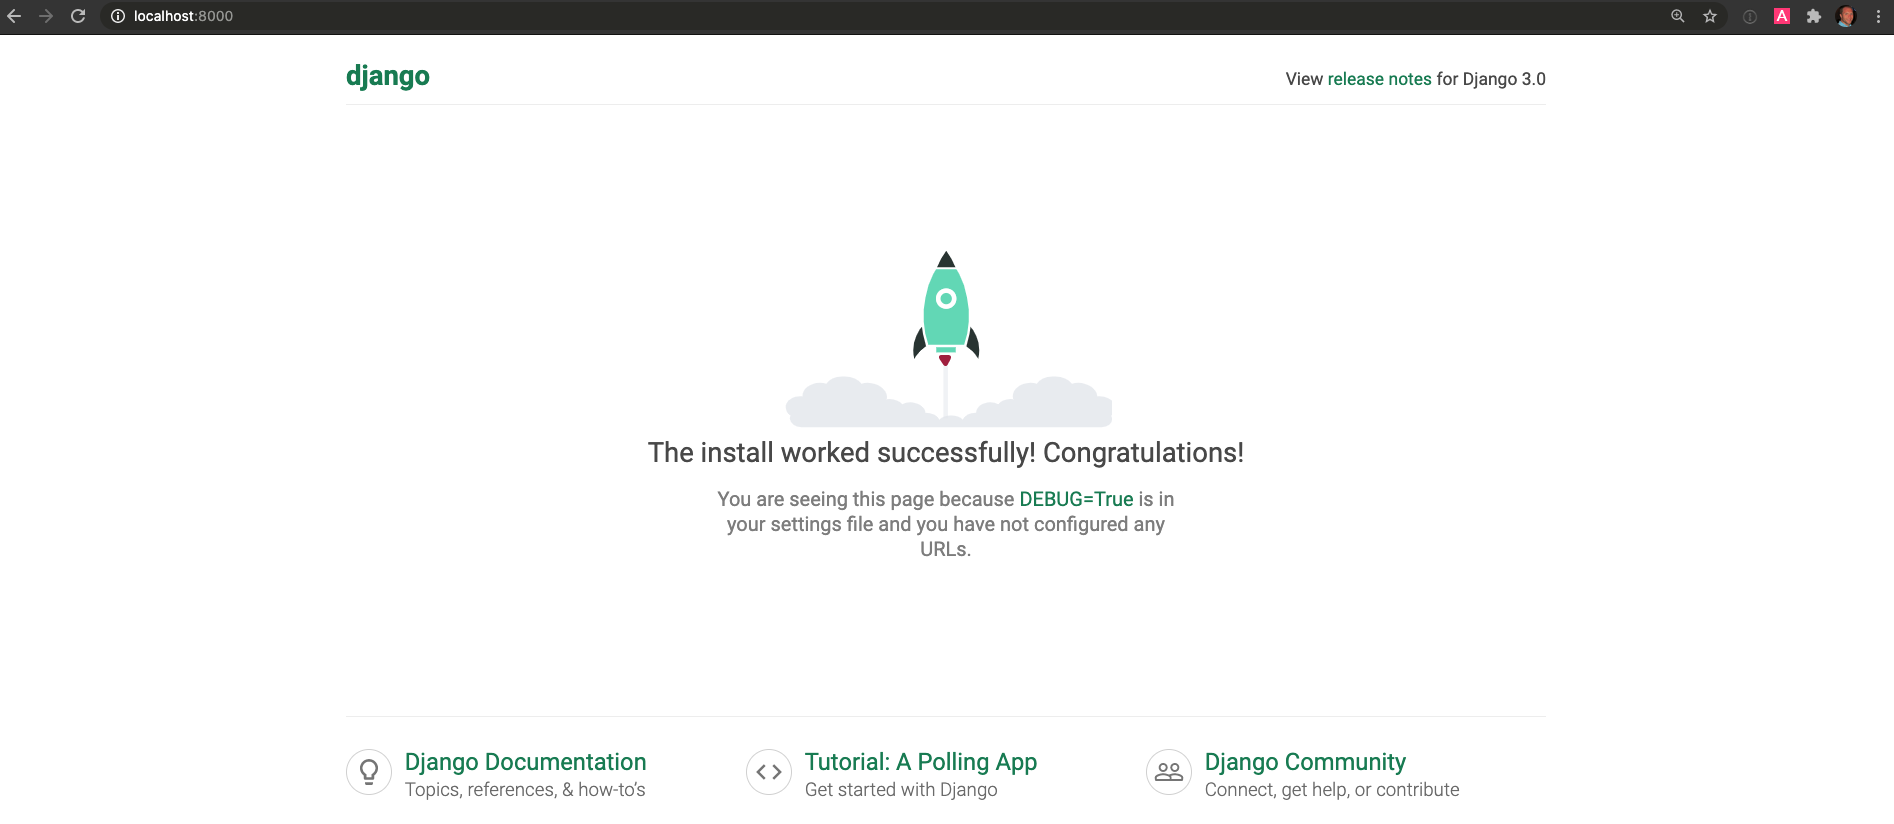Click the 'your settings file' paragraph text
The height and width of the screenshot is (824, 1894).
[946, 524]
